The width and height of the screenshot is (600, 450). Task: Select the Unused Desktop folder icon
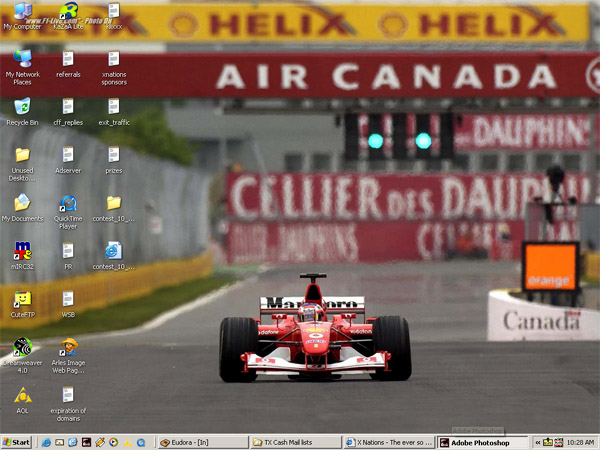tap(22, 155)
